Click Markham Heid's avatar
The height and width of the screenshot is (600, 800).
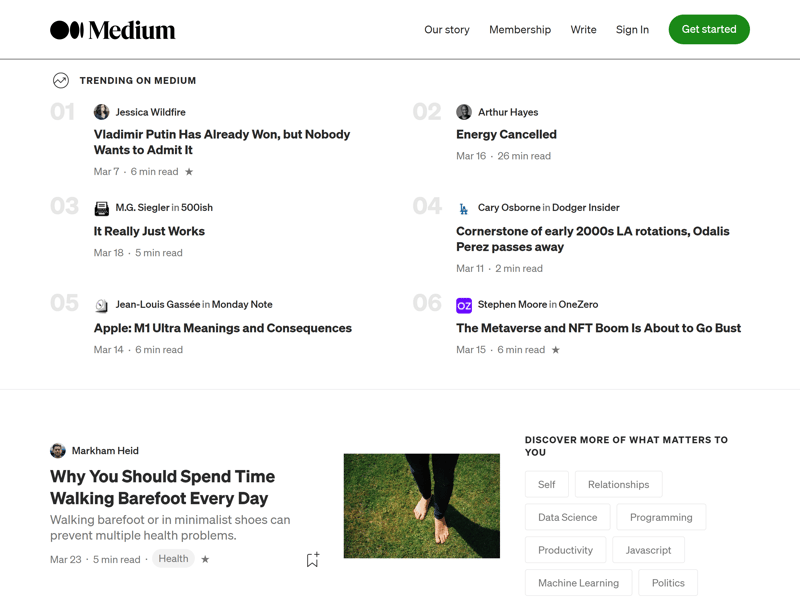pyautogui.click(x=58, y=451)
